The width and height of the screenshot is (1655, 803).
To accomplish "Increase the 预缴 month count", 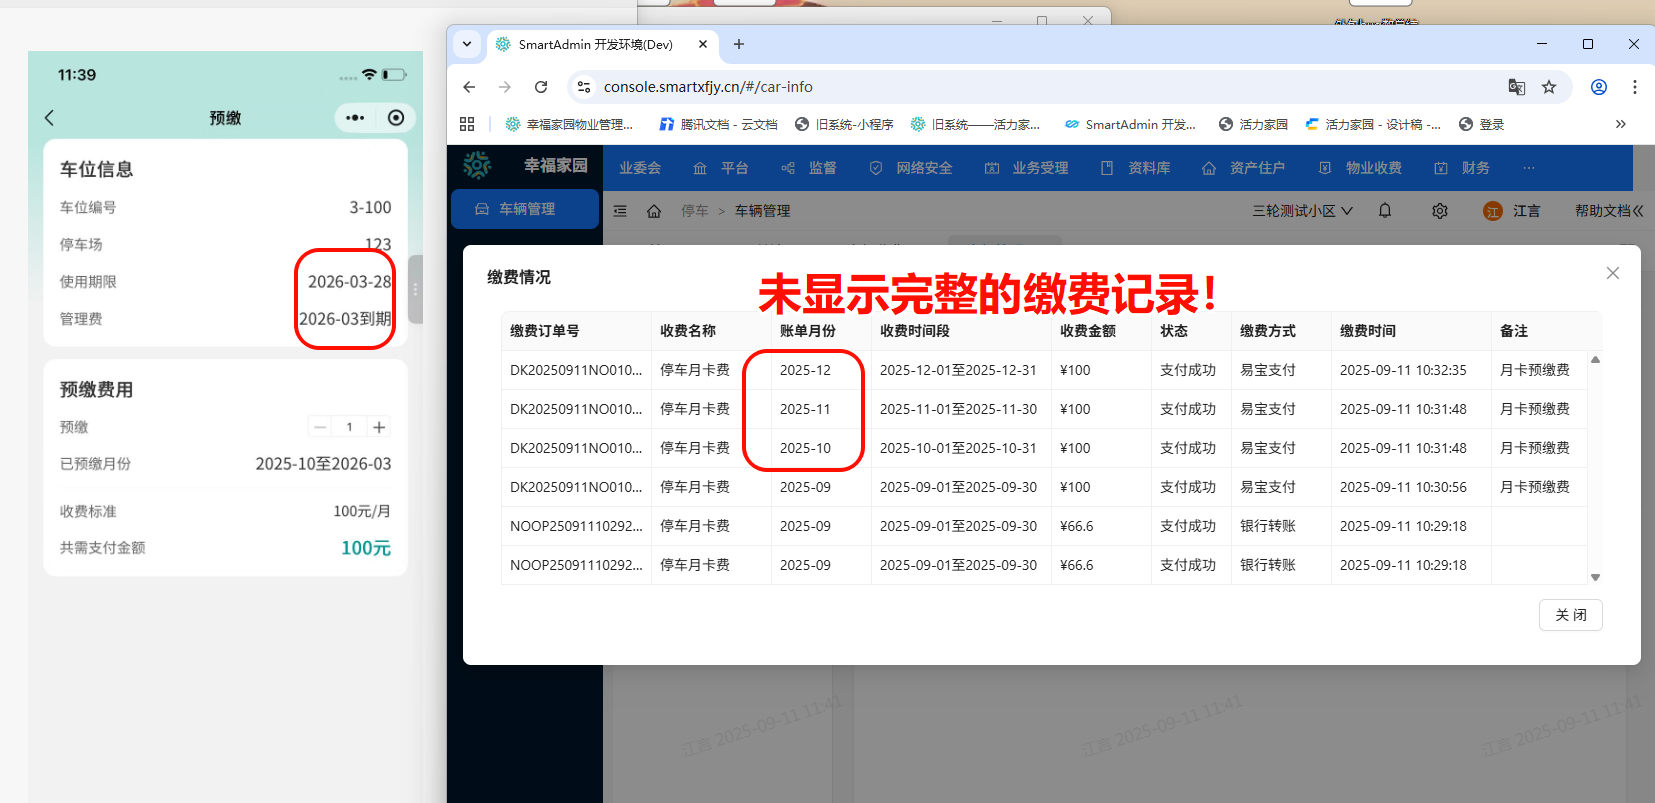I will point(379,427).
